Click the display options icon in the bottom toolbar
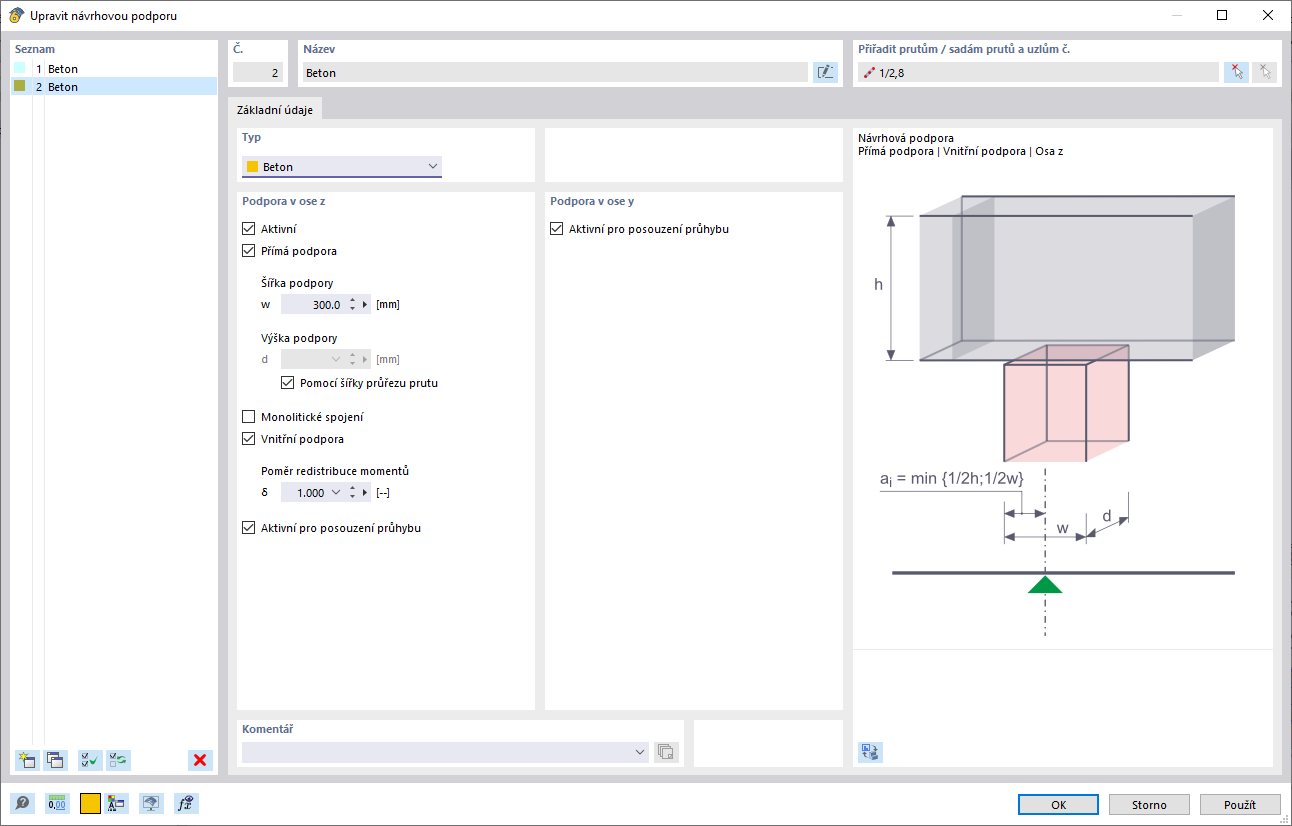Image resolution: width=1292 pixels, height=826 pixels. tap(151, 803)
